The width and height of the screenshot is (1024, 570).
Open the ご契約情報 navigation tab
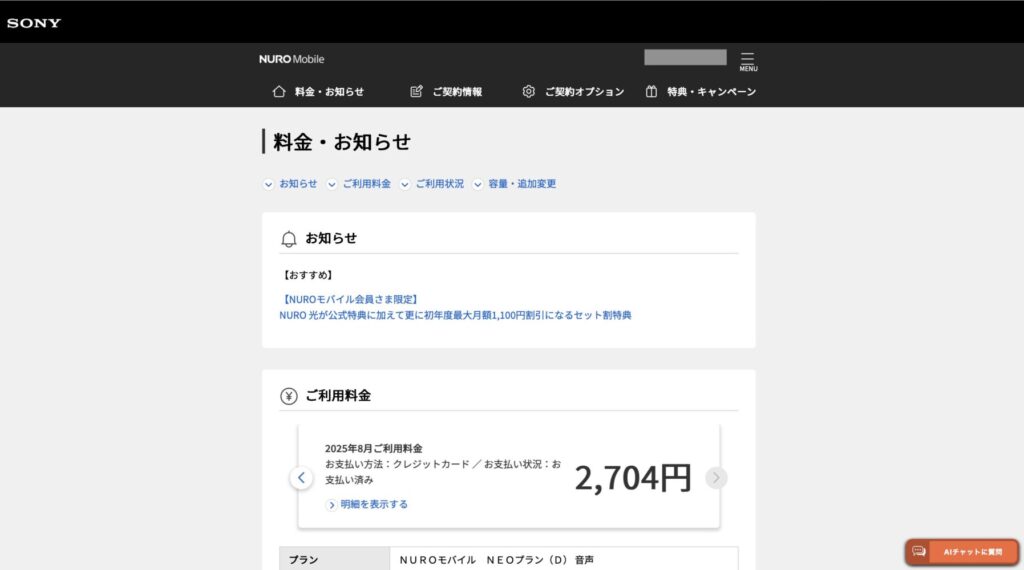click(x=457, y=92)
